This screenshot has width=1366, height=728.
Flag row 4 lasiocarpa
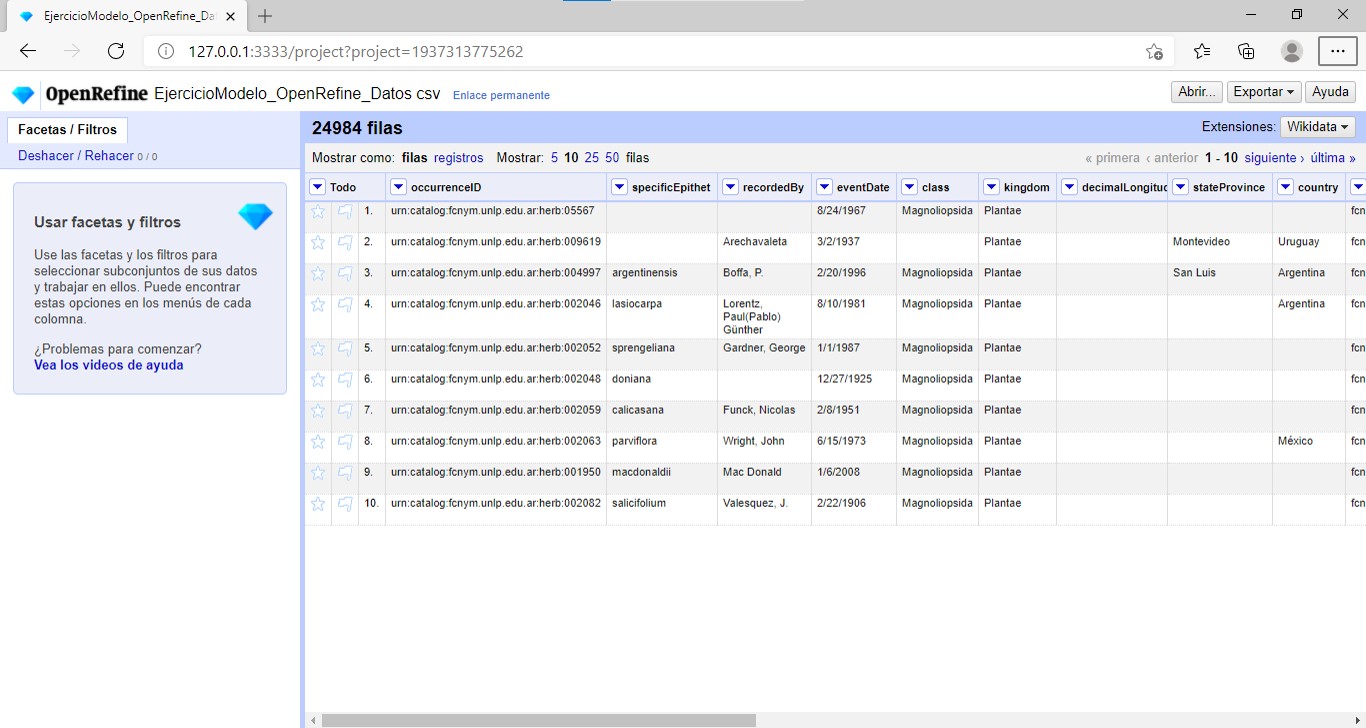tap(345, 304)
